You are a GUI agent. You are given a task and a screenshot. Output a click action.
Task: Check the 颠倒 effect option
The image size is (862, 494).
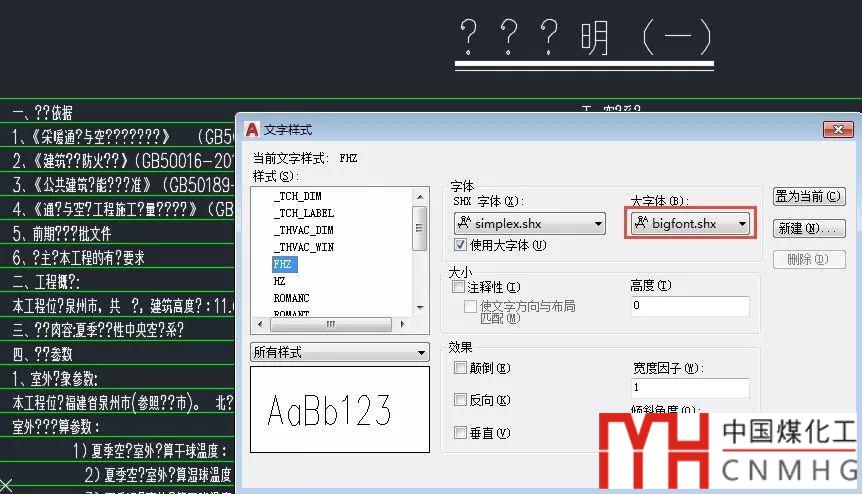(x=460, y=368)
